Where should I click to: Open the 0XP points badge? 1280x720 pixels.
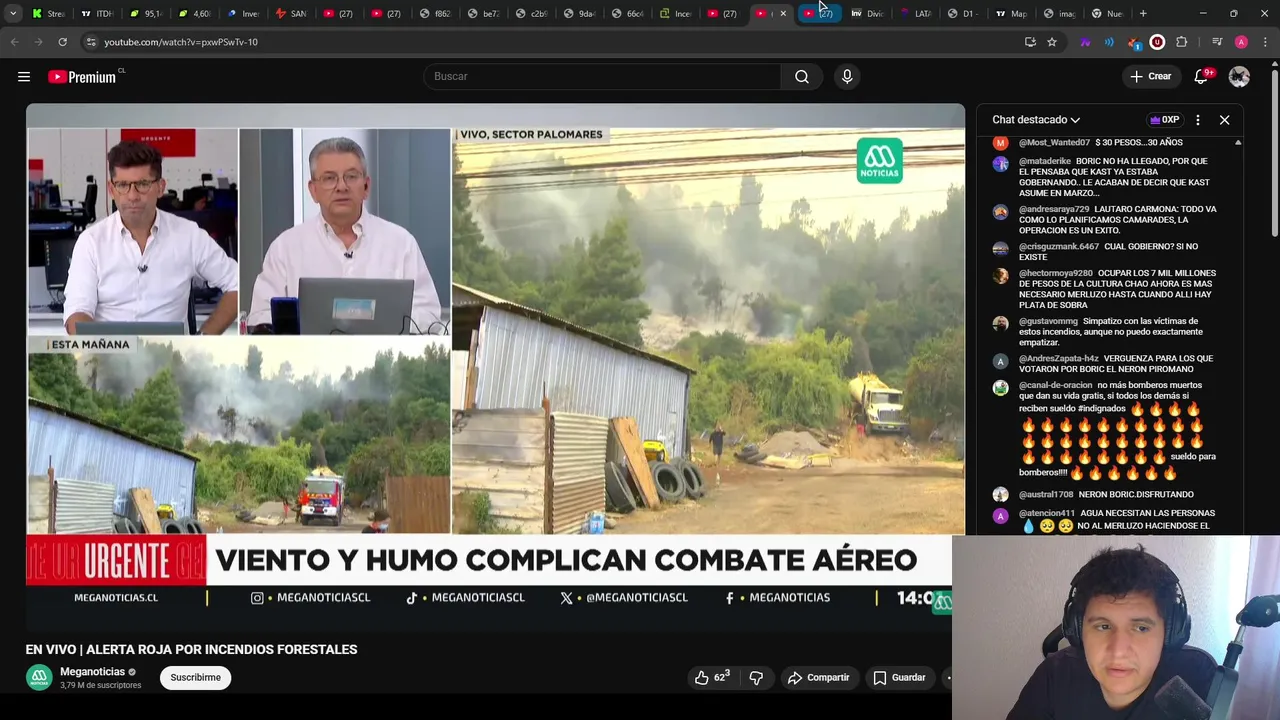coord(1165,120)
